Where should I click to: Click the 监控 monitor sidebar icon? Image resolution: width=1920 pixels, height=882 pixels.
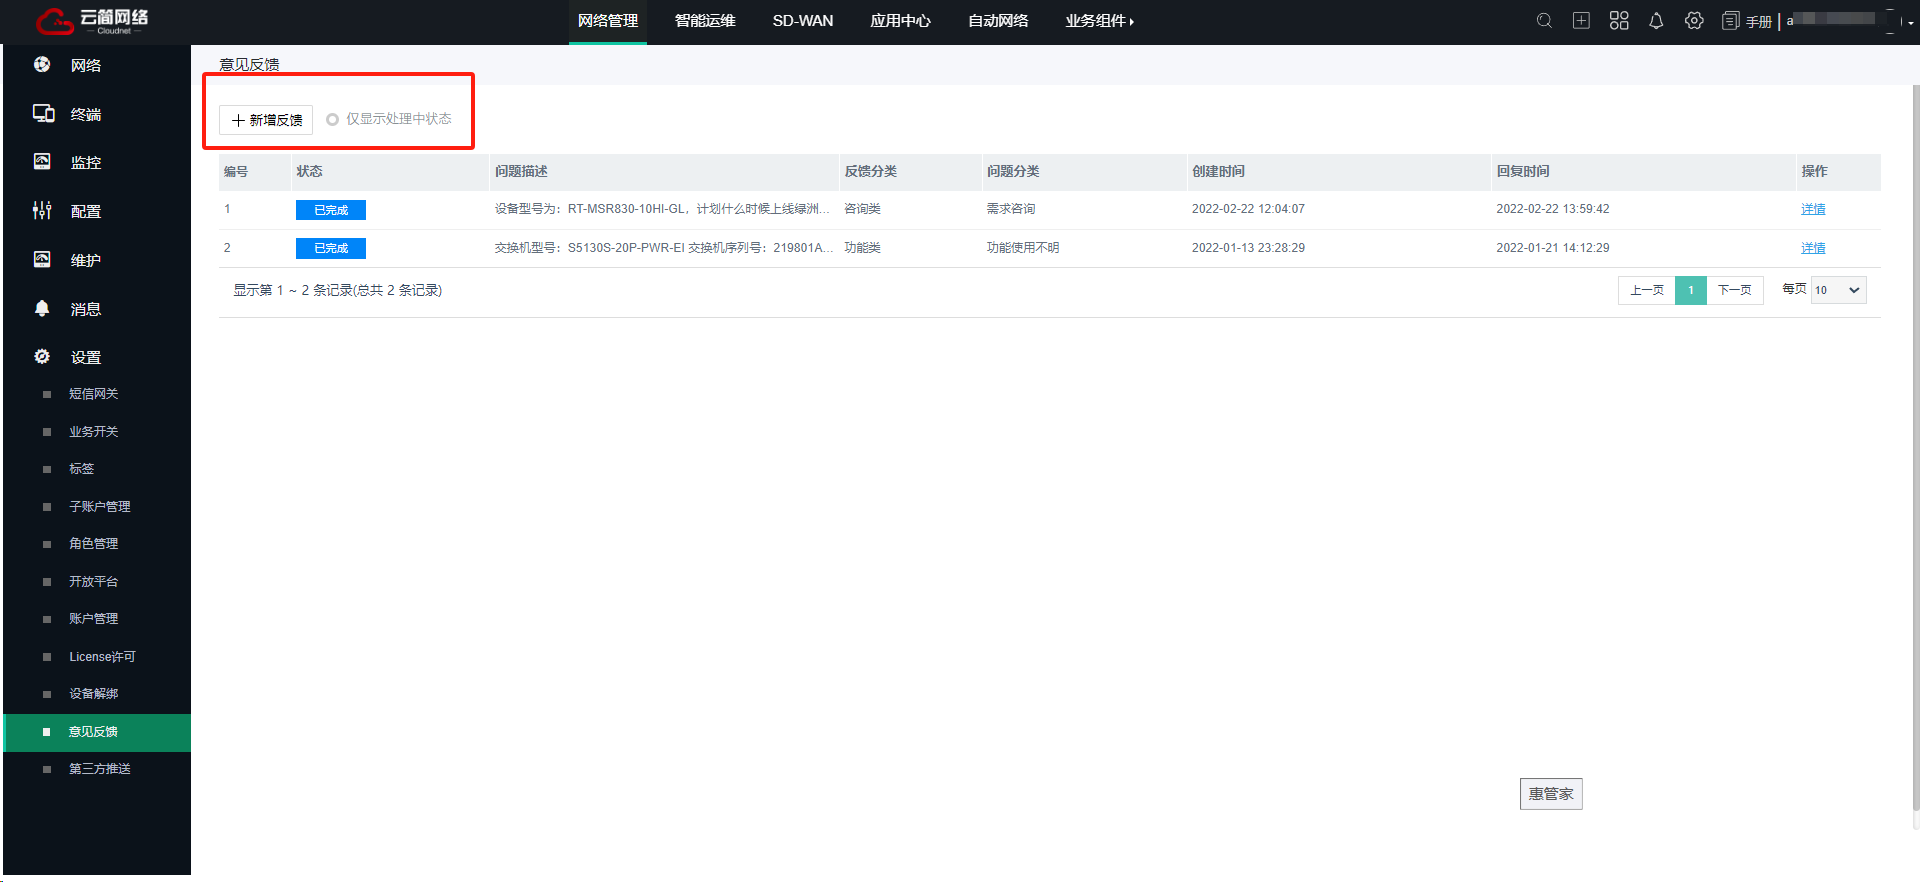pyautogui.click(x=42, y=162)
